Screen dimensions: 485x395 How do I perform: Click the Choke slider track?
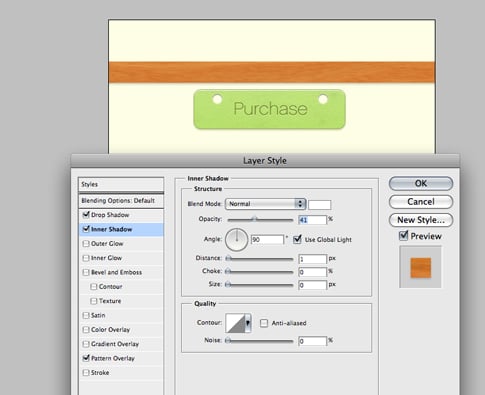coord(260,272)
